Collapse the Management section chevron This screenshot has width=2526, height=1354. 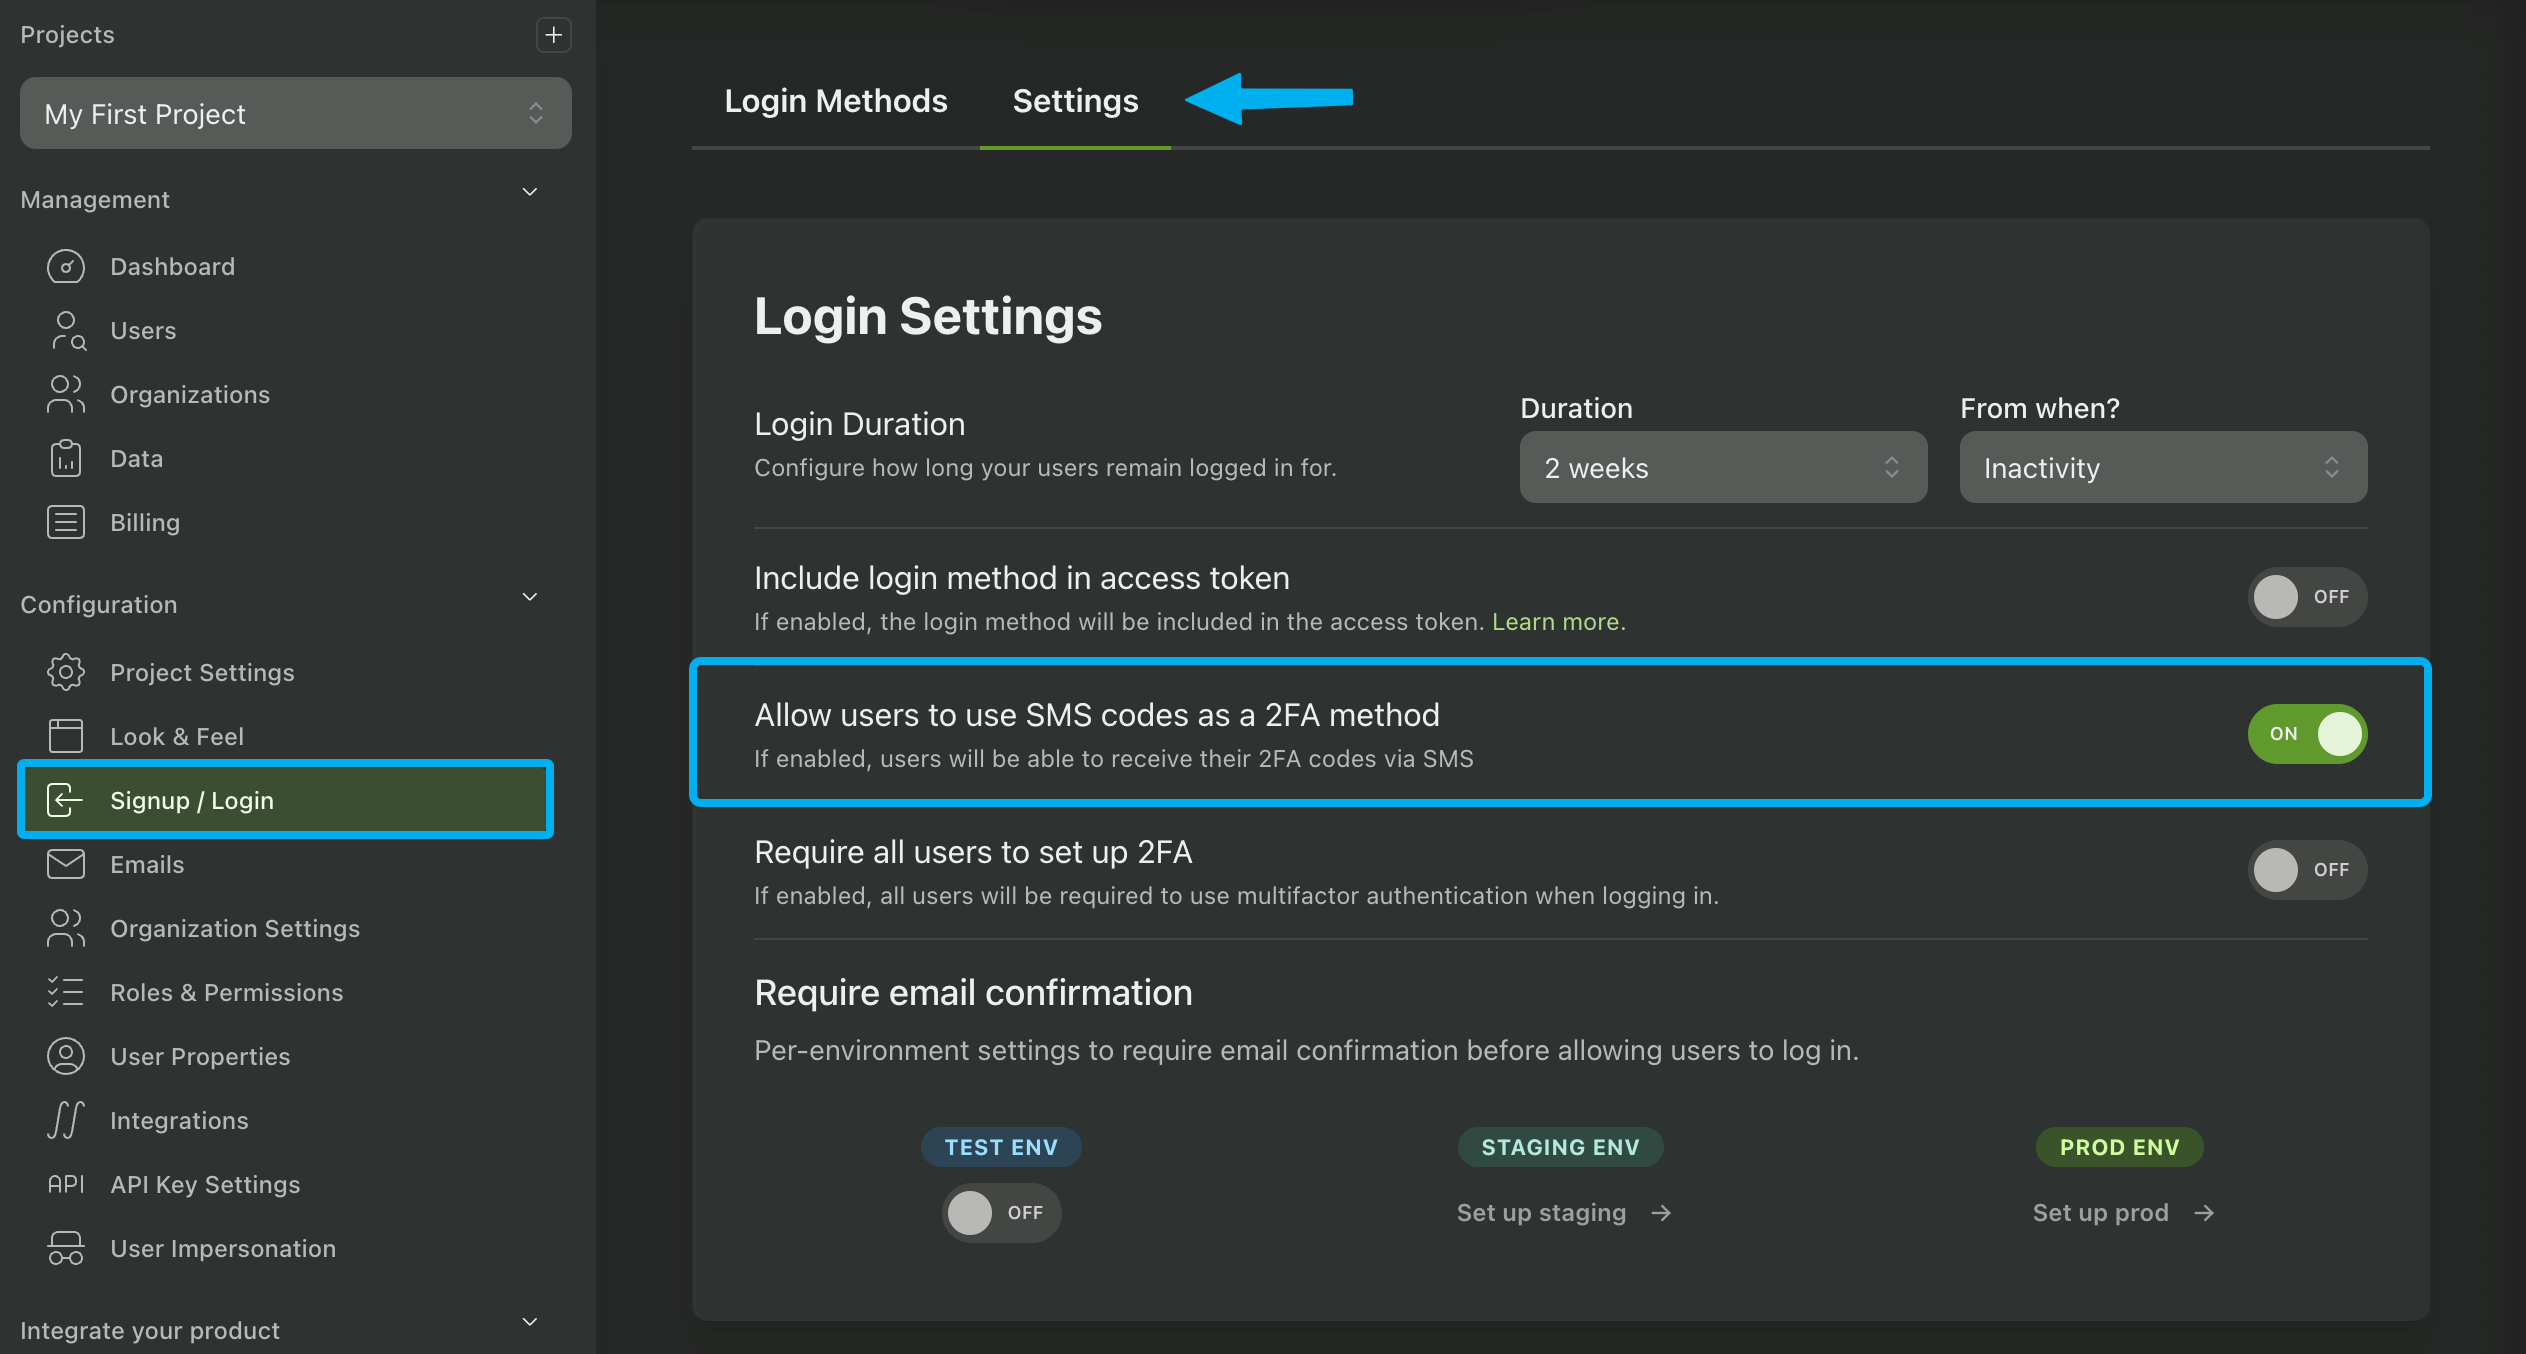click(530, 192)
